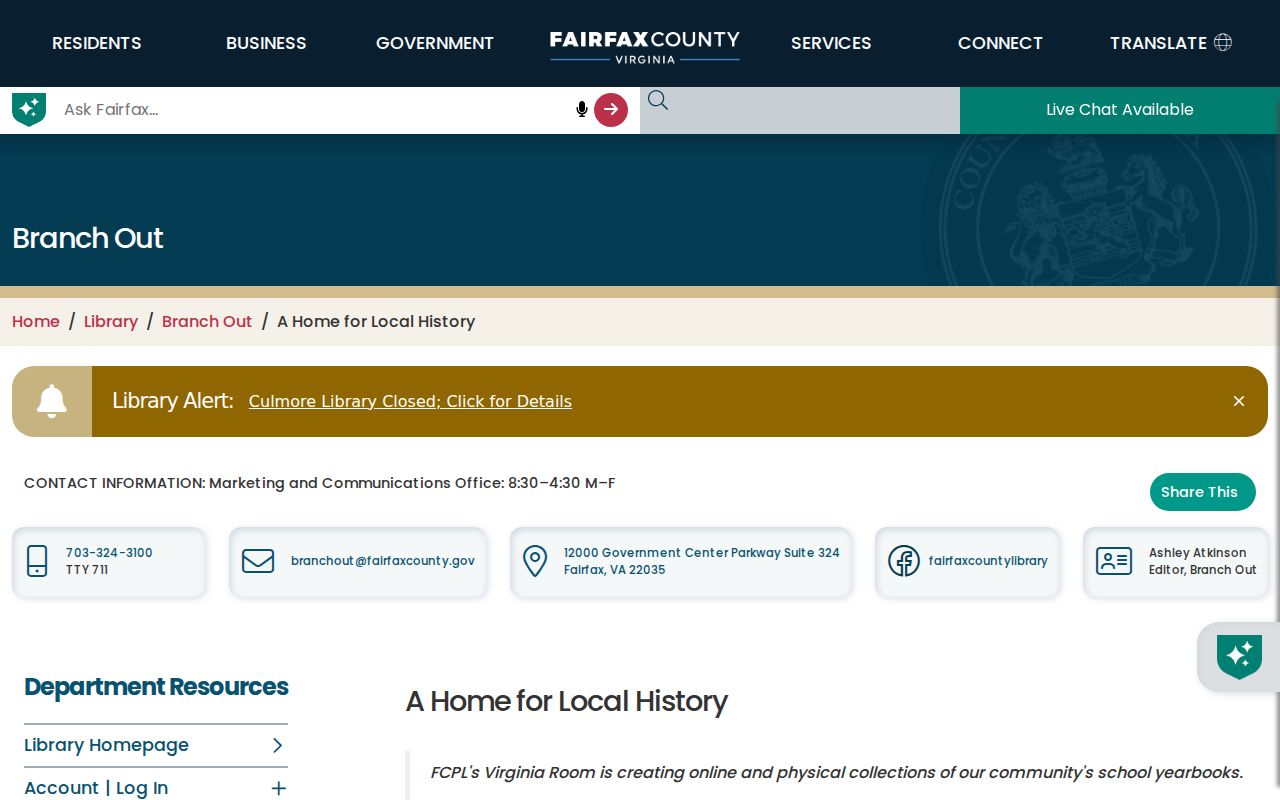This screenshot has width=1280, height=800.
Task: Open site search via magnifying glass icon
Action: coord(658,100)
